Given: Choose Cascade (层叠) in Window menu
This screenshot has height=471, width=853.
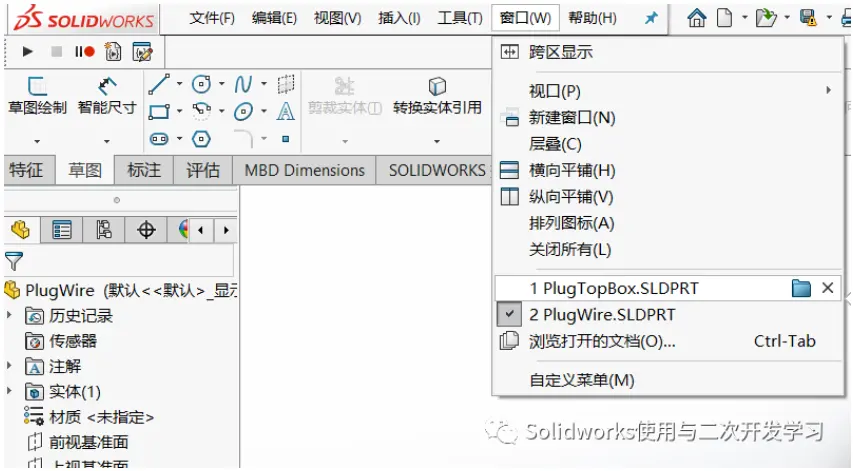Looking at the screenshot, I should tap(555, 144).
